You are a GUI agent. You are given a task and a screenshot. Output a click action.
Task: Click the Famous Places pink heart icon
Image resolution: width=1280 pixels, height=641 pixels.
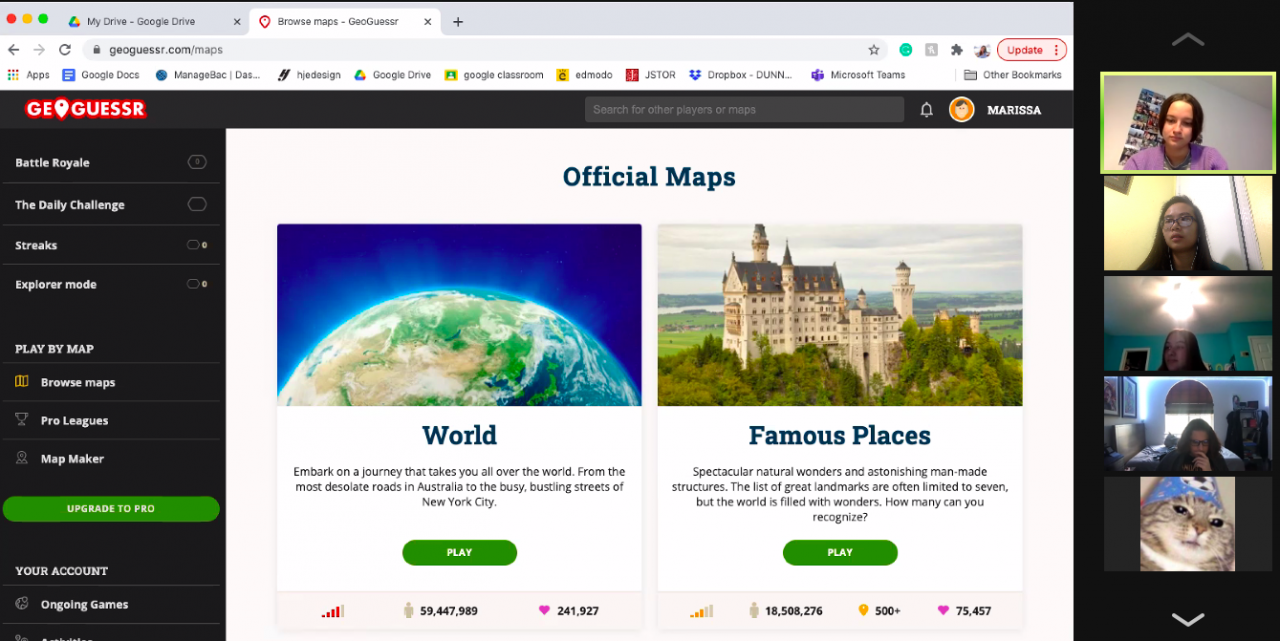(943, 610)
